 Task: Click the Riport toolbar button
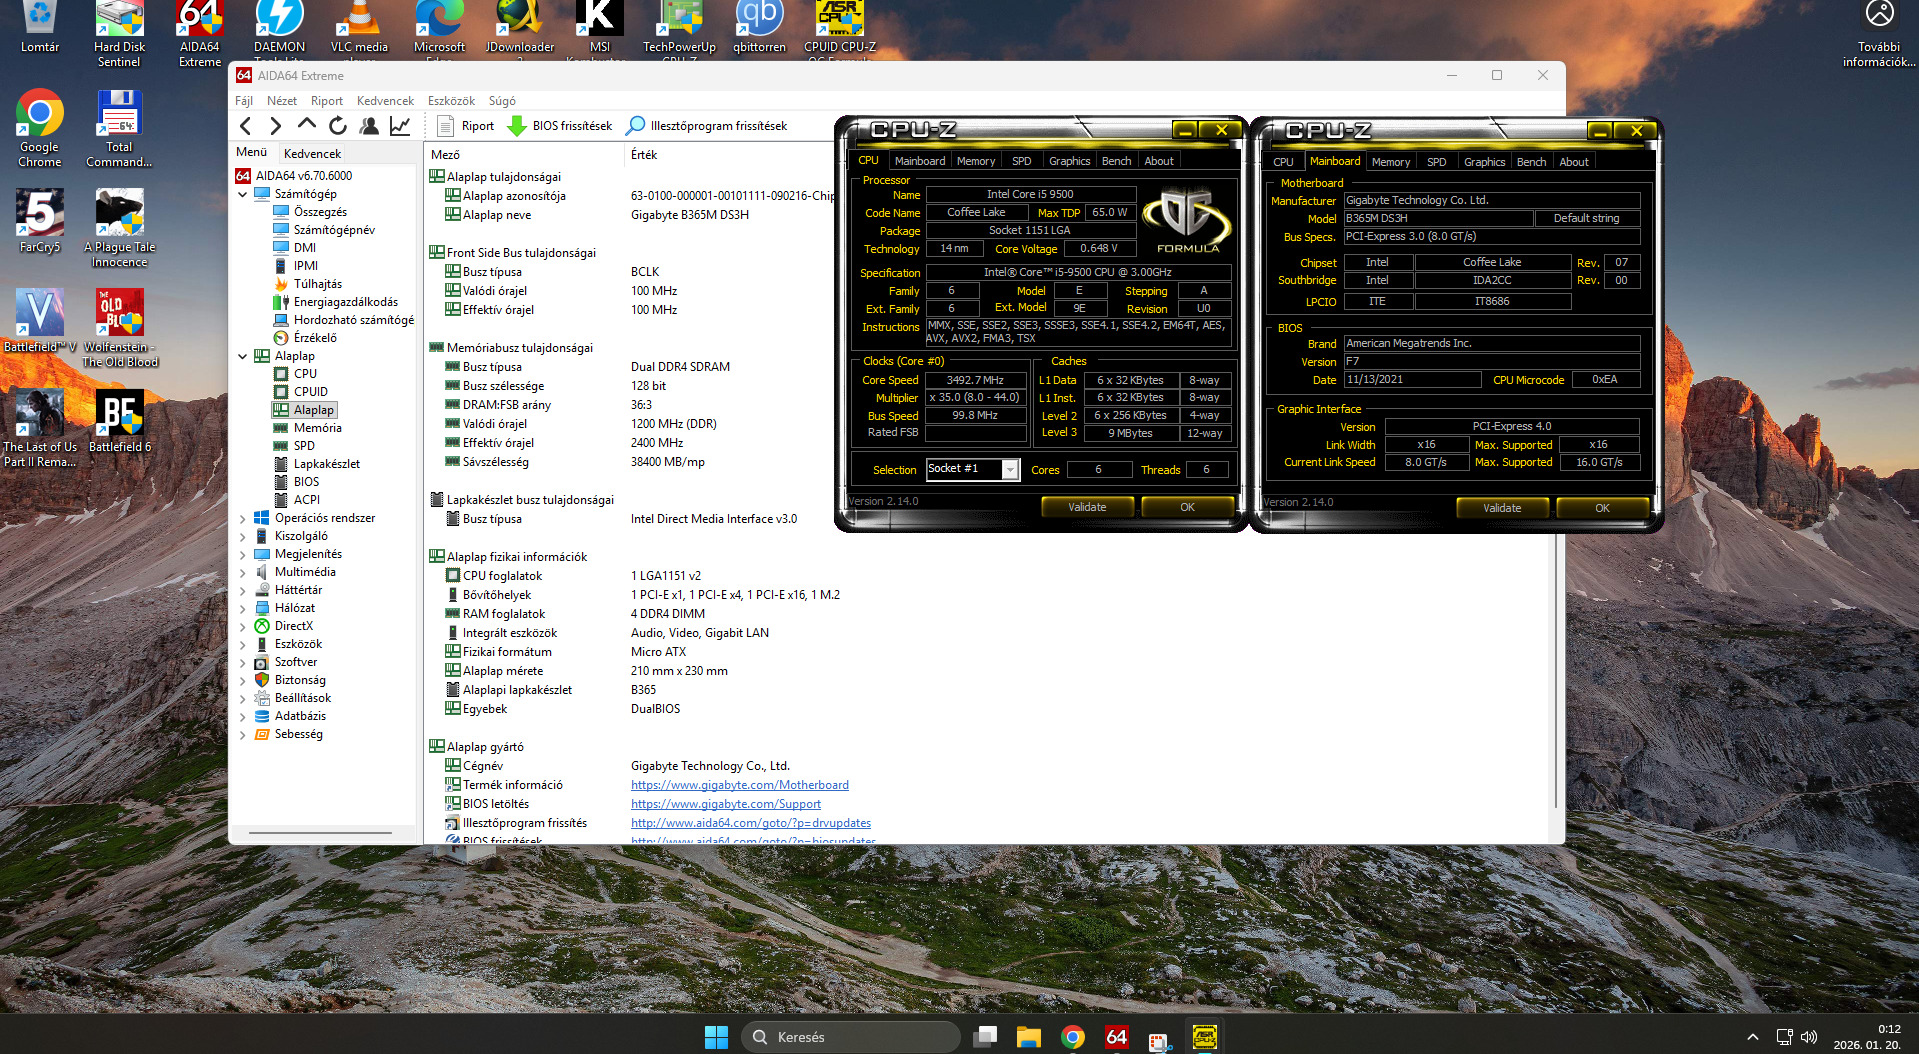pyautogui.click(x=466, y=126)
